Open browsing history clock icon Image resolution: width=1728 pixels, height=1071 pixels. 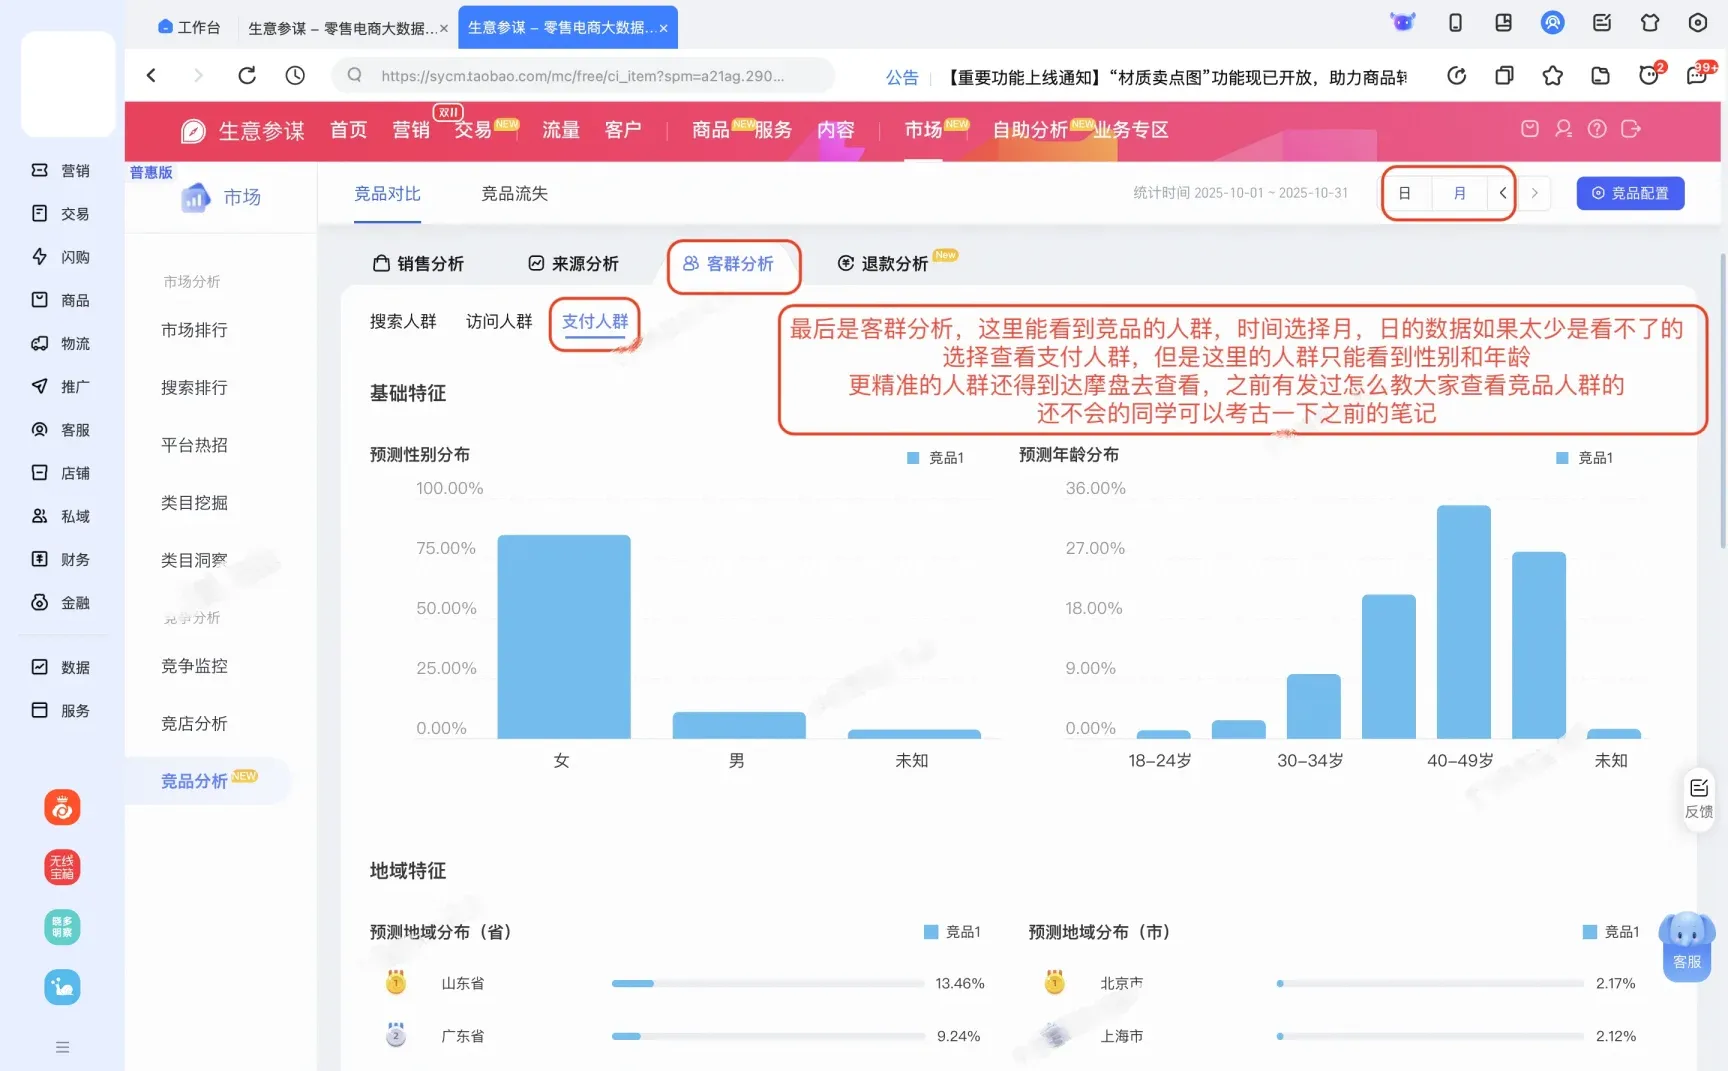(x=295, y=75)
